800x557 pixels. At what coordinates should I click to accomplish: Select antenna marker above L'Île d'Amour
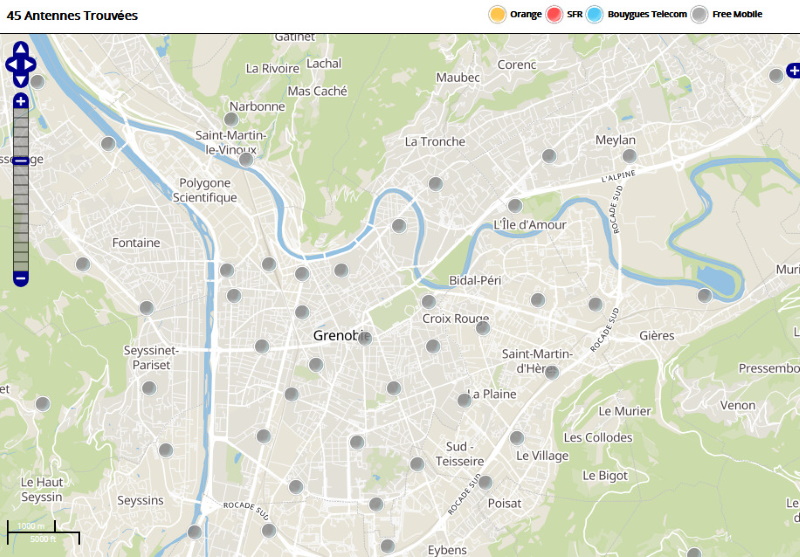click(515, 205)
